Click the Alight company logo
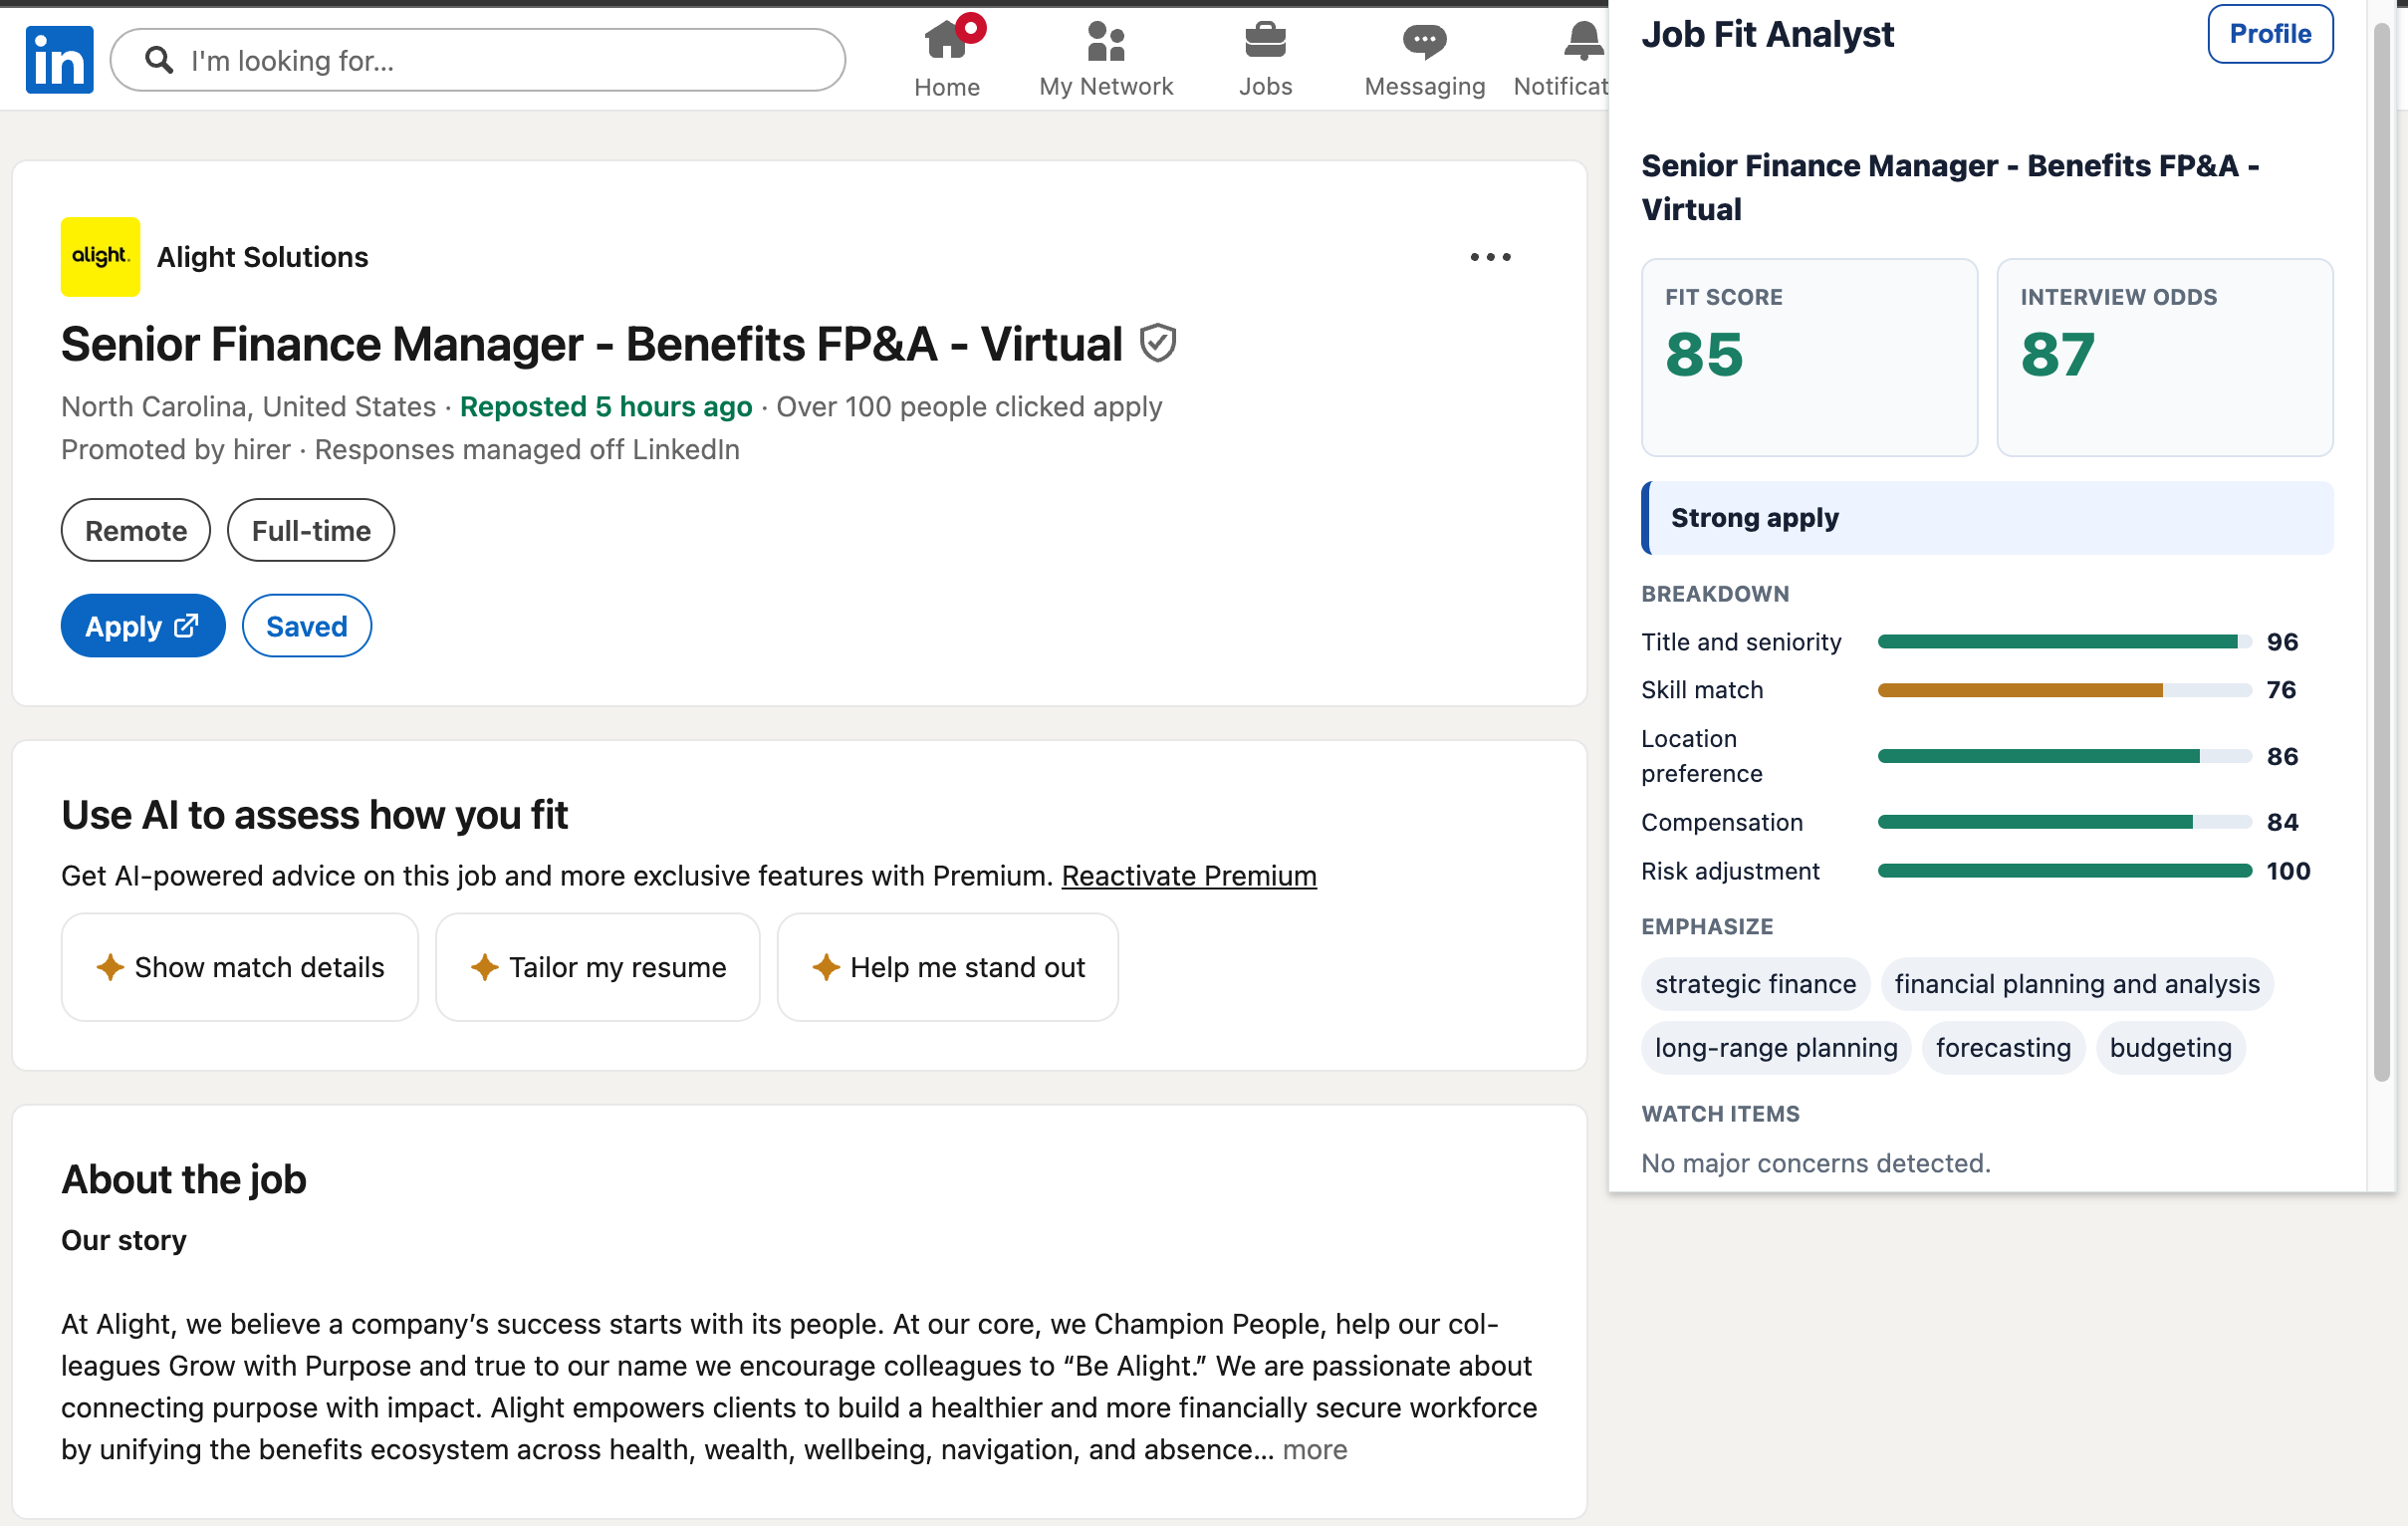The height and width of the screenshot is (1526, 2408). (100, 257)
